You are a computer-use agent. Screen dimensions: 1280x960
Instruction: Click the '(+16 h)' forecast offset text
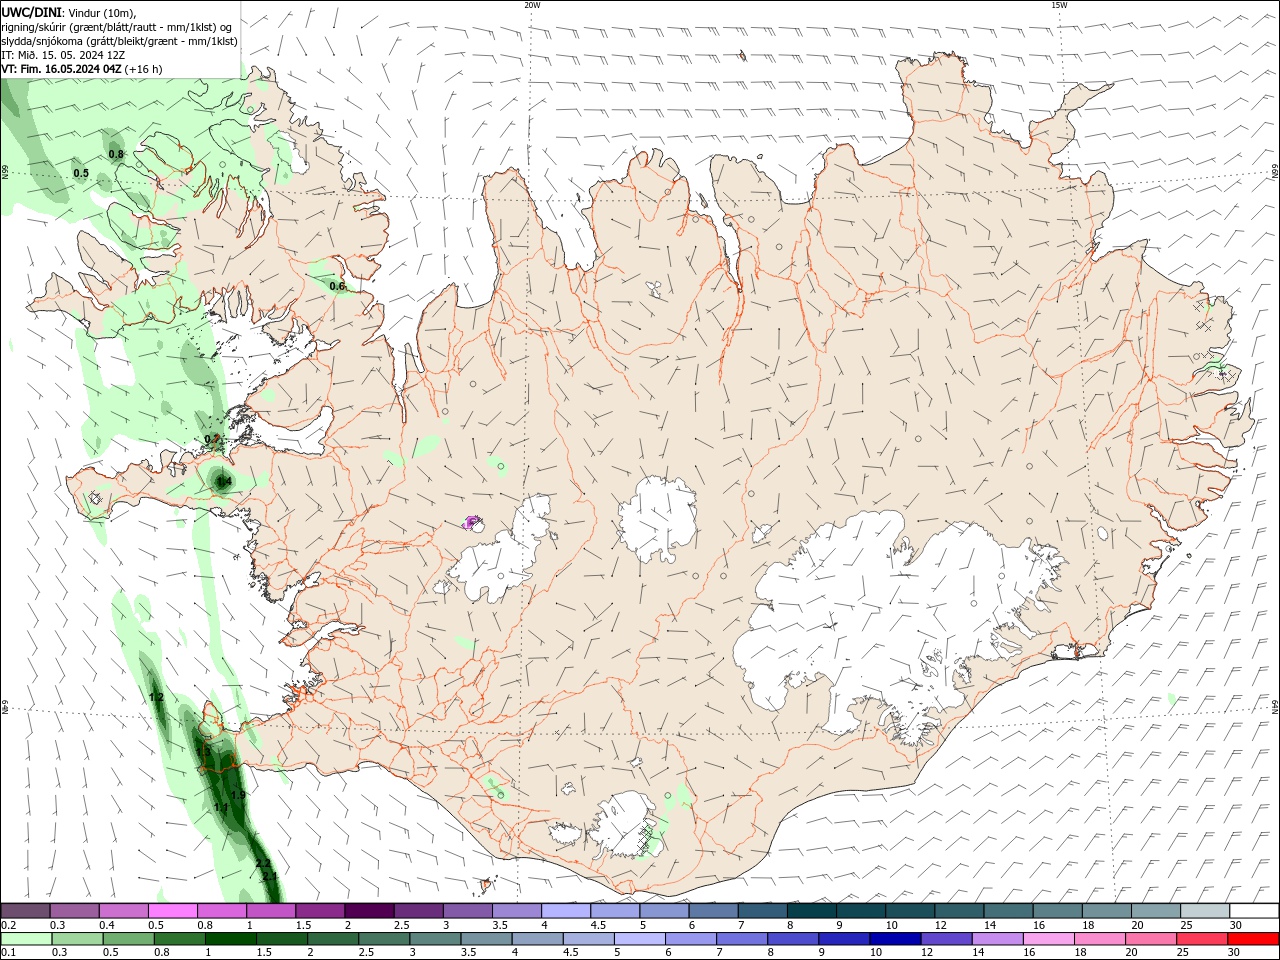coord(144,69)
